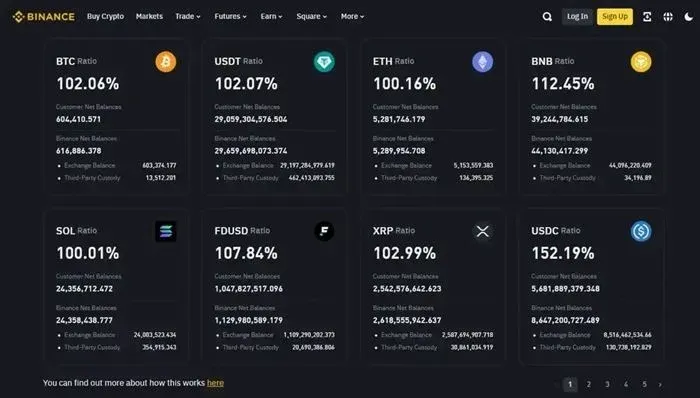This screenshot has width=700, height=398.
Task: Go to page 3 in pagination
Action: click(x=607, y=384)
